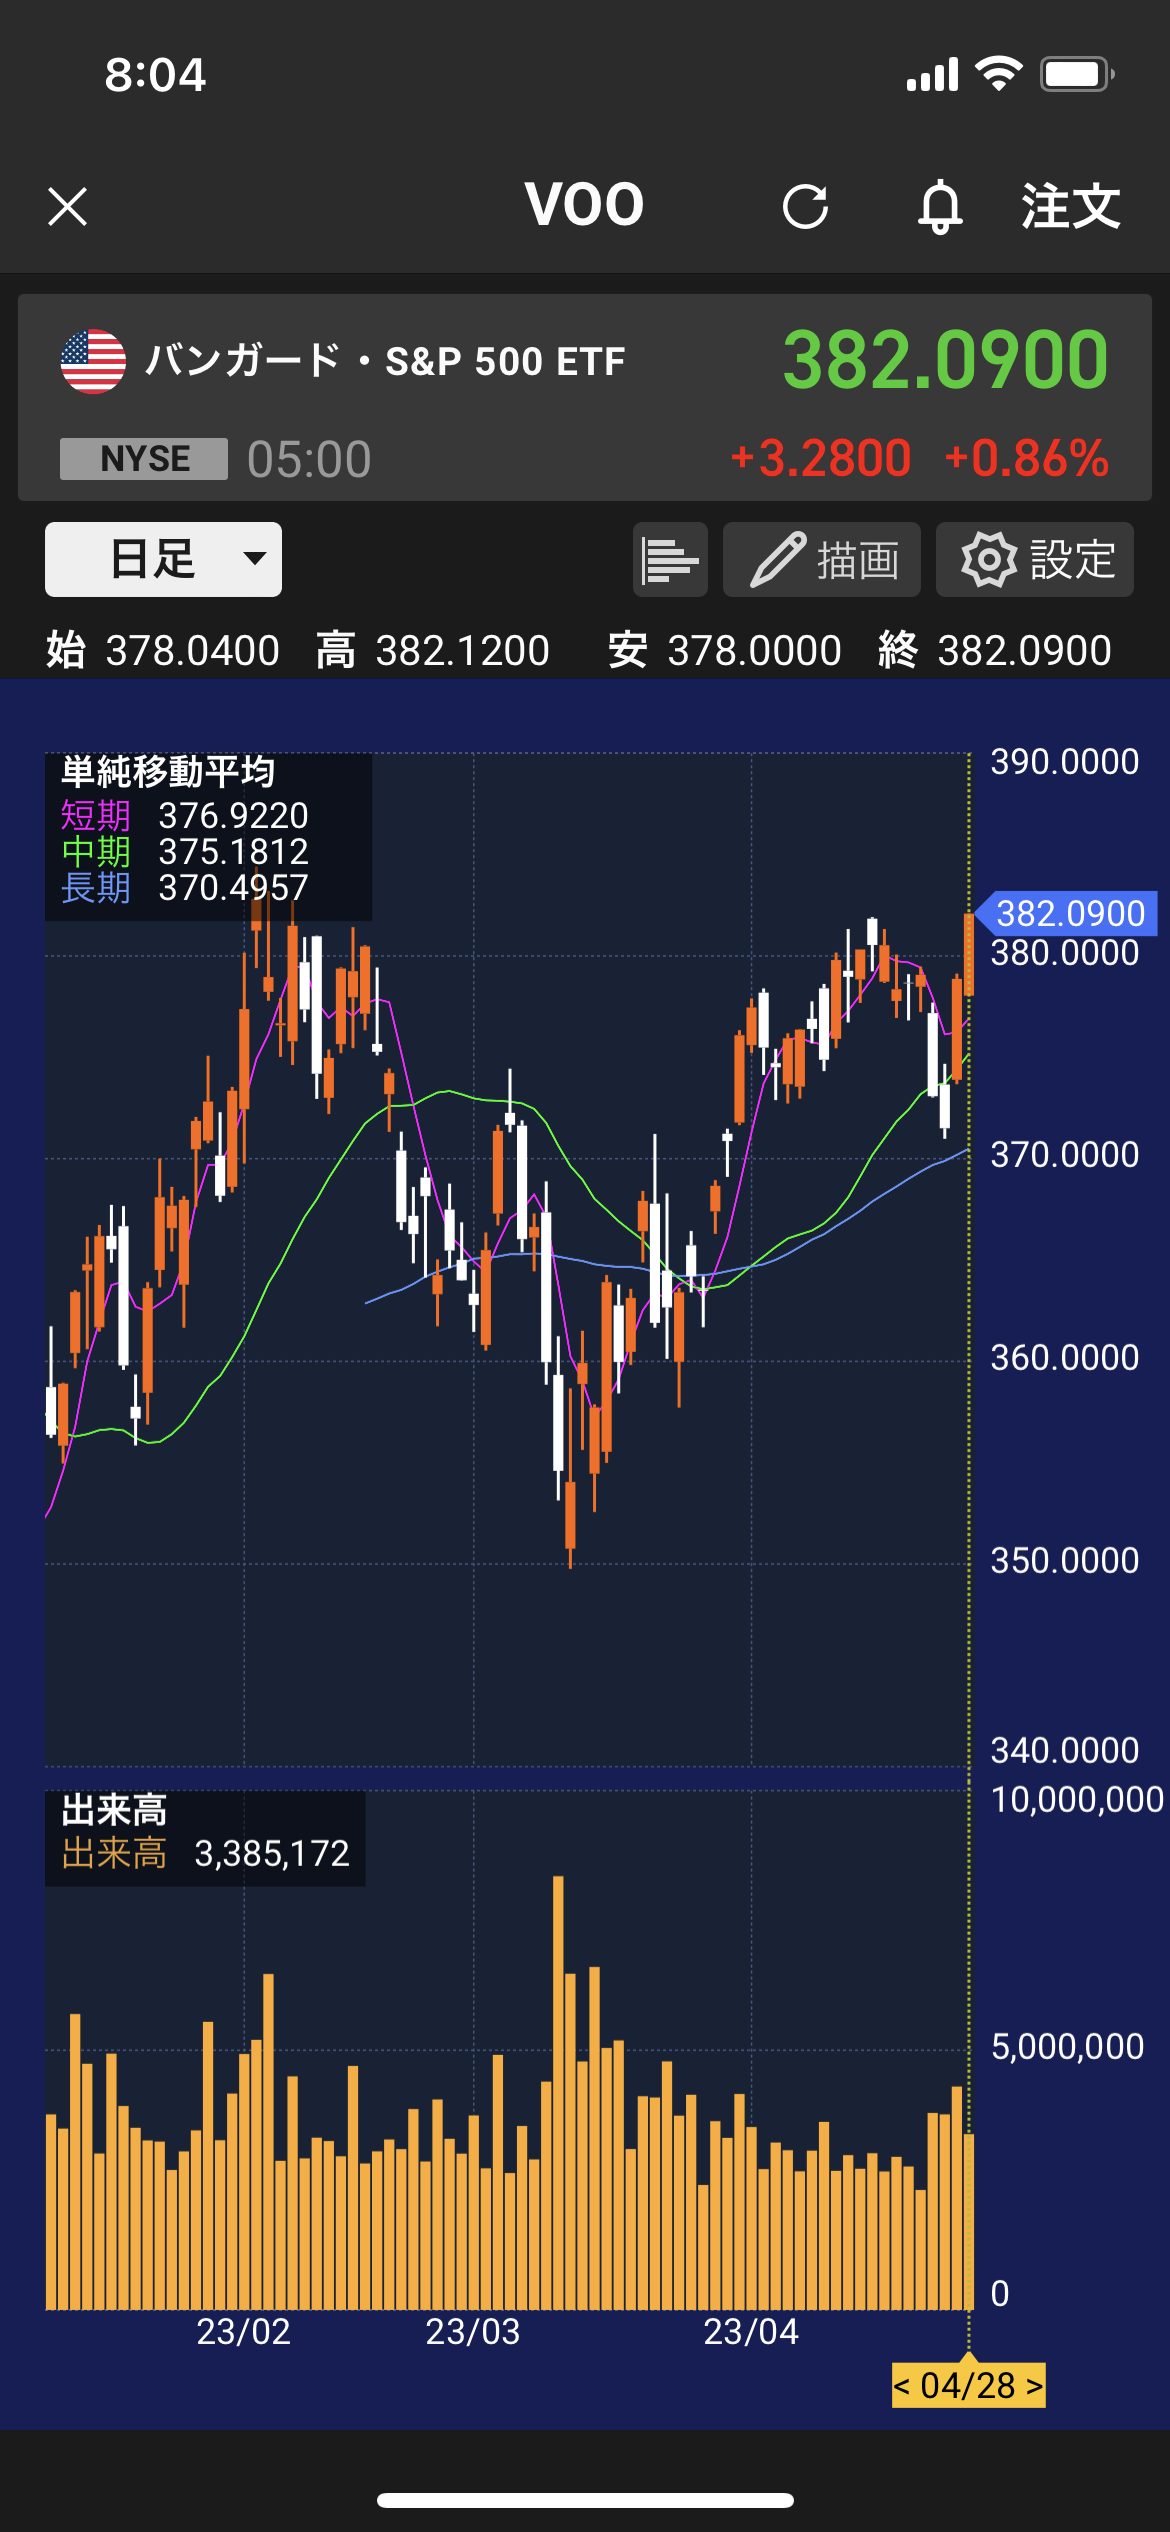Viewport: 1170px width, 2532px height.
Task: Open the 描画 drawing tool
Action: point(822,560)
